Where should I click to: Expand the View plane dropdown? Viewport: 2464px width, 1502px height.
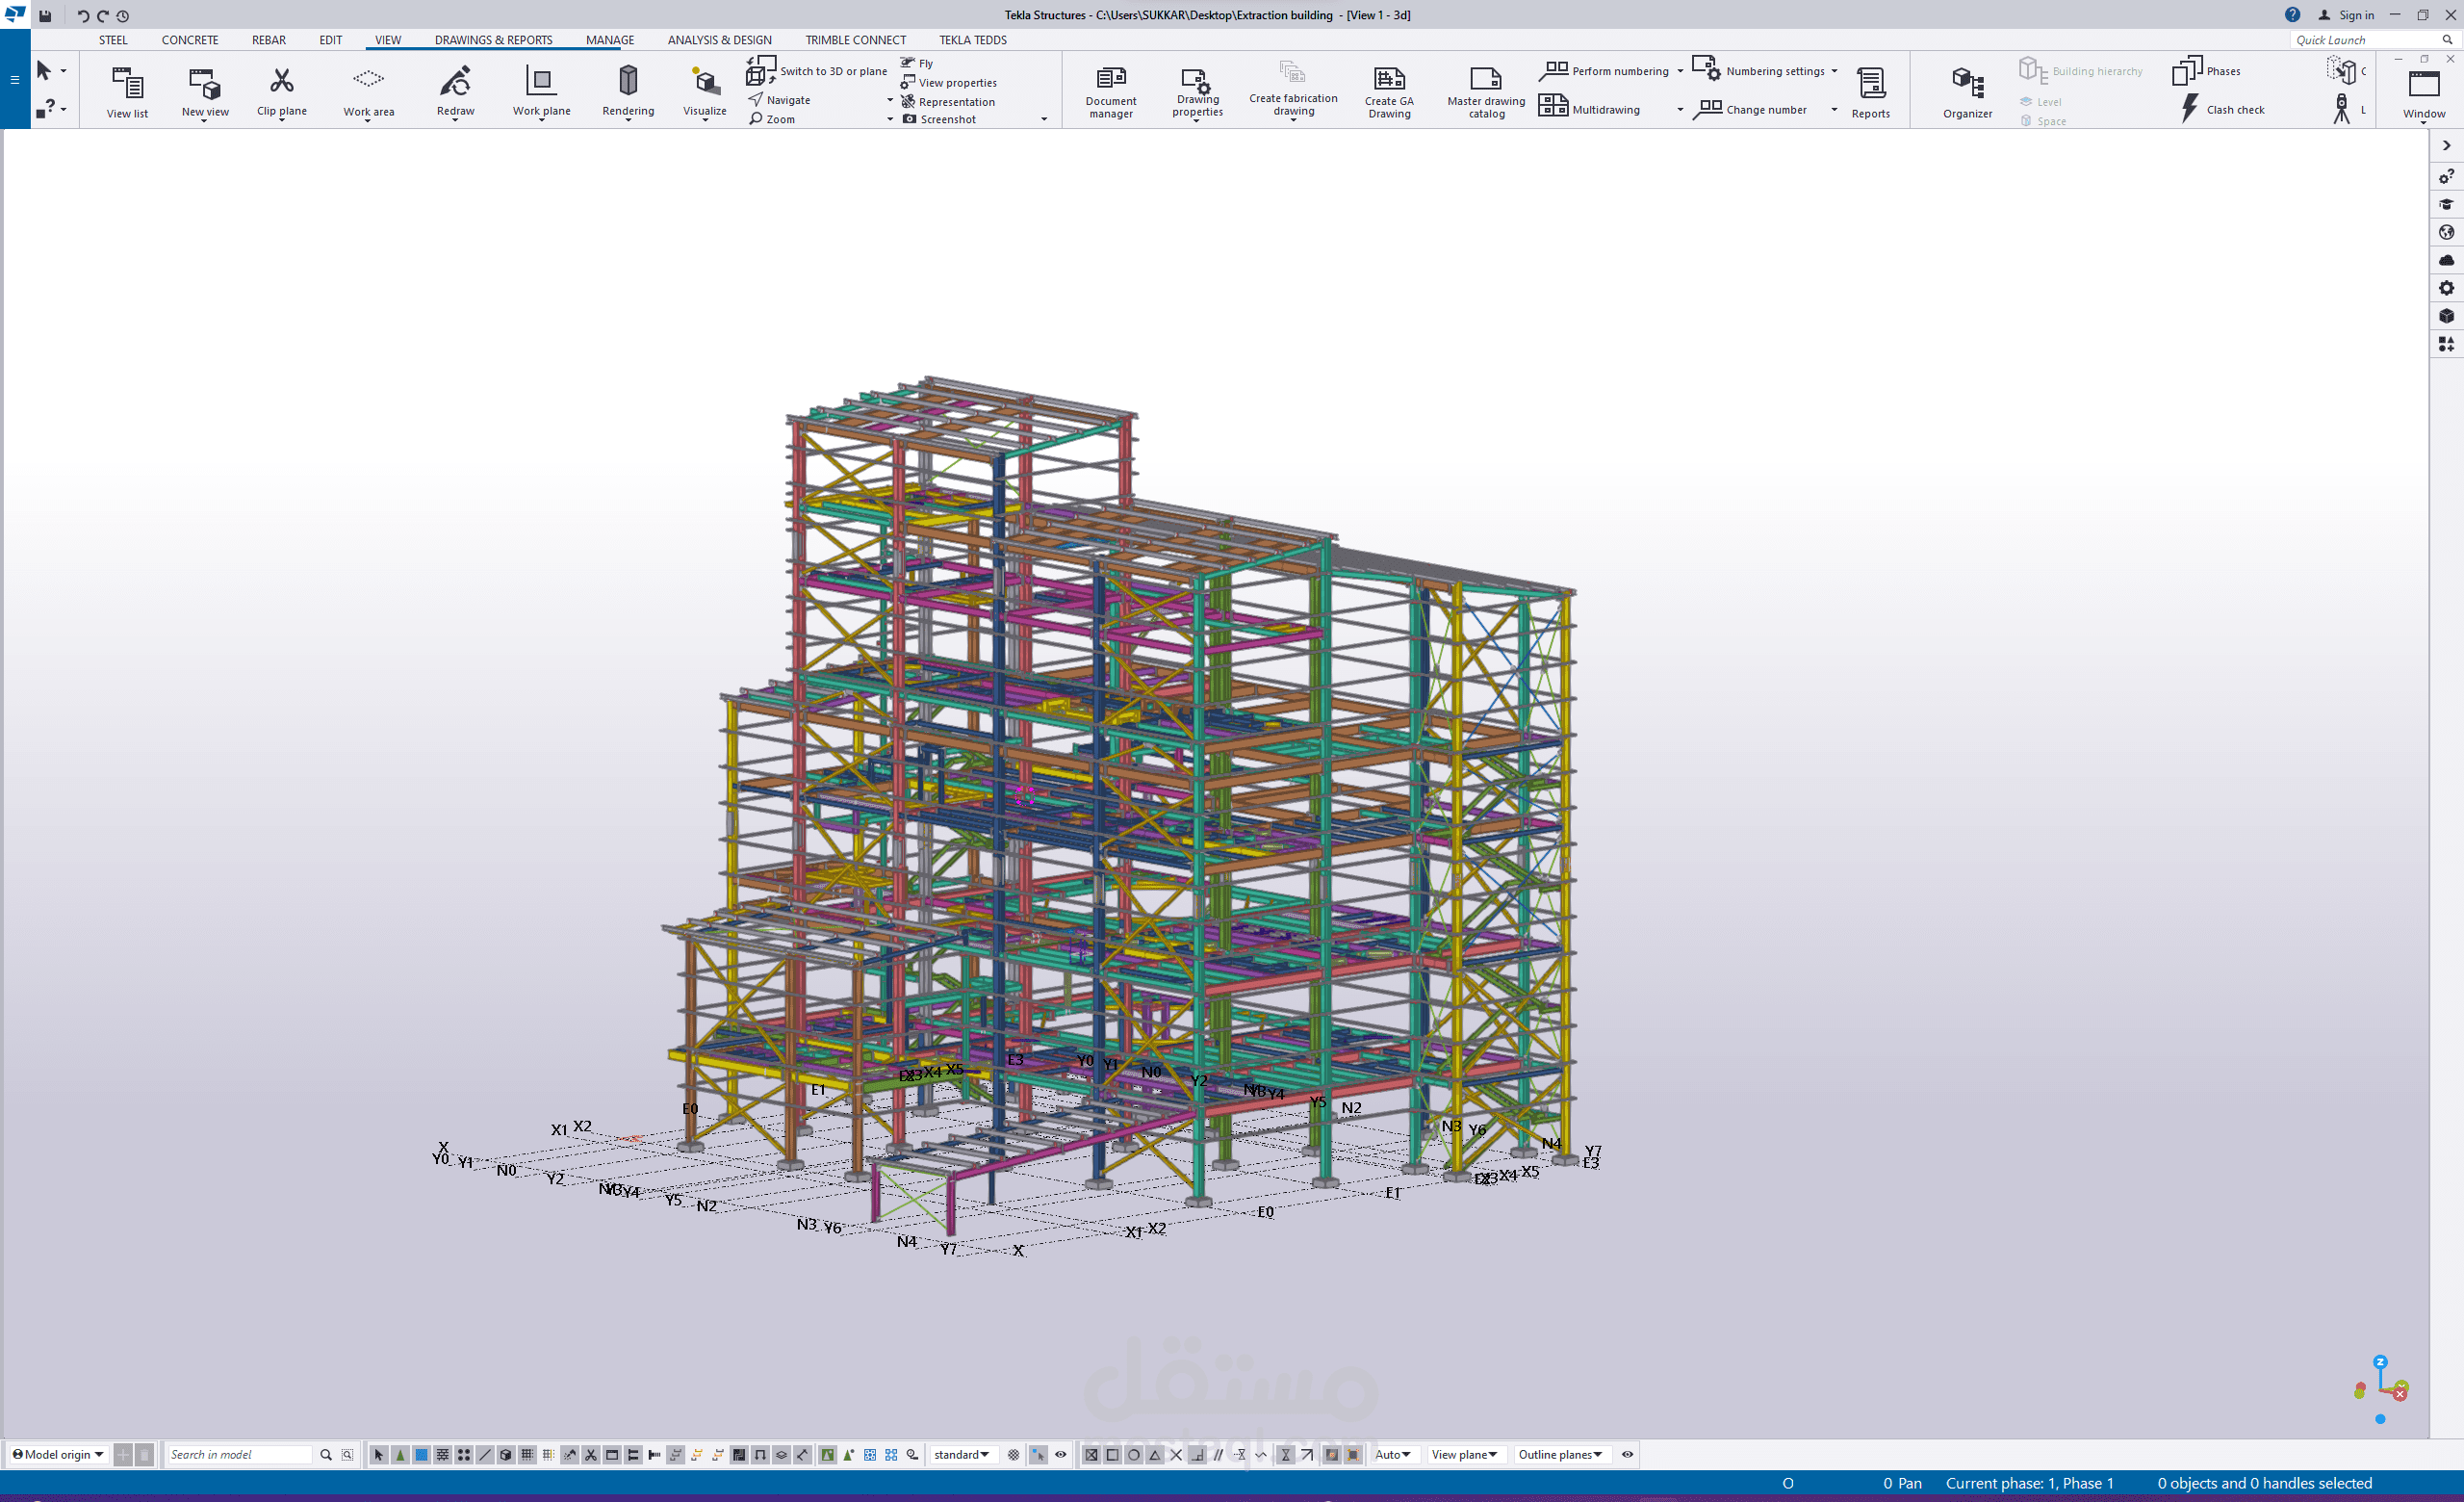pyautogui.click(x=1464, y=1455)
